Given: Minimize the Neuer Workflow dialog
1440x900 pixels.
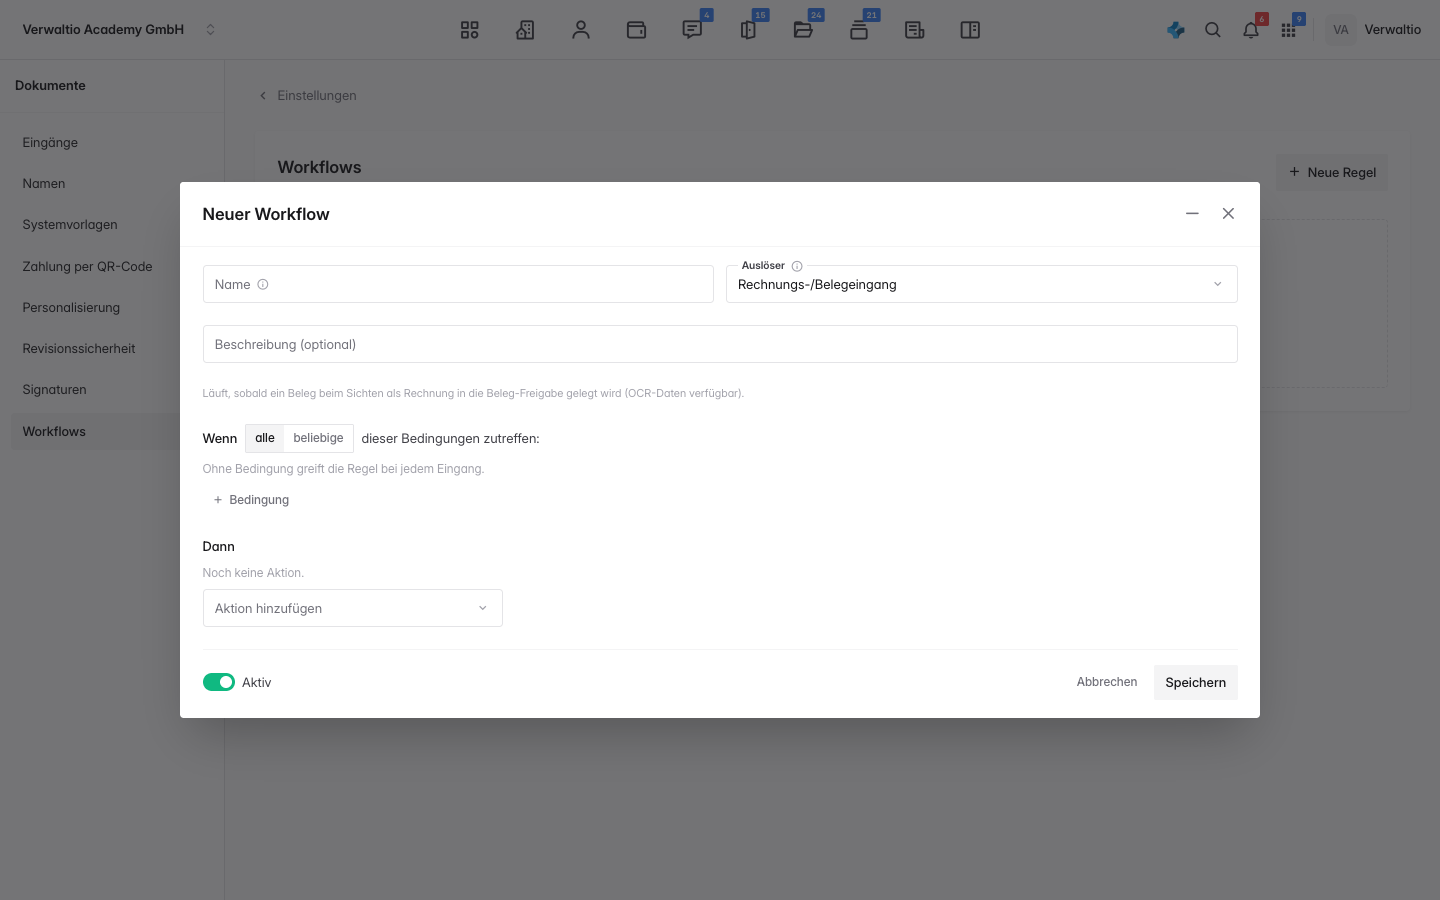Looking at the screenshot, I should (x=1192, y=214).
